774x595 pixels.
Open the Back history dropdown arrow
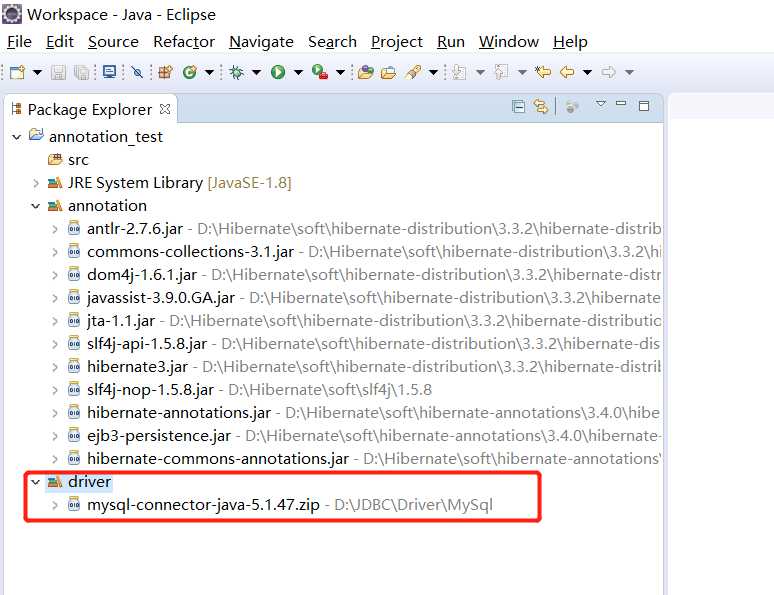587,73
